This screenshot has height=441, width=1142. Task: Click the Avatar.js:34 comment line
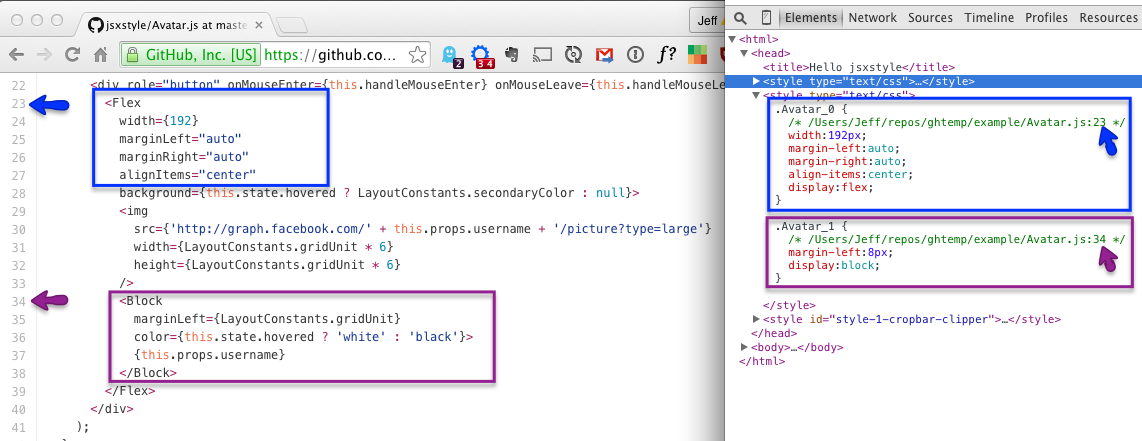click(956, 239)
